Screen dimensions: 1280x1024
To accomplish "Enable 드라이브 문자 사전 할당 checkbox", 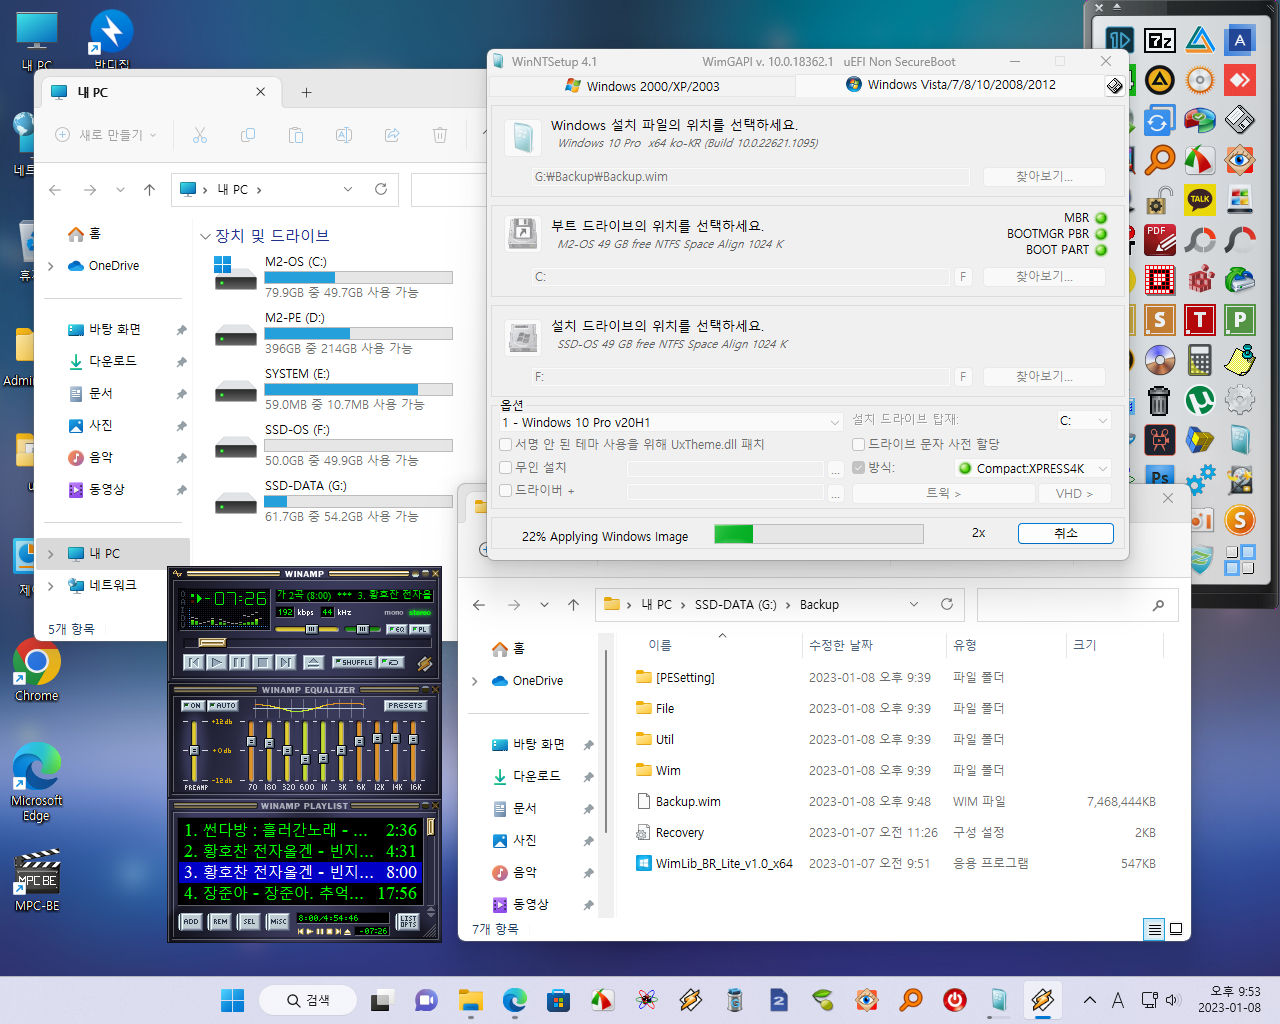I will [858, 444].
